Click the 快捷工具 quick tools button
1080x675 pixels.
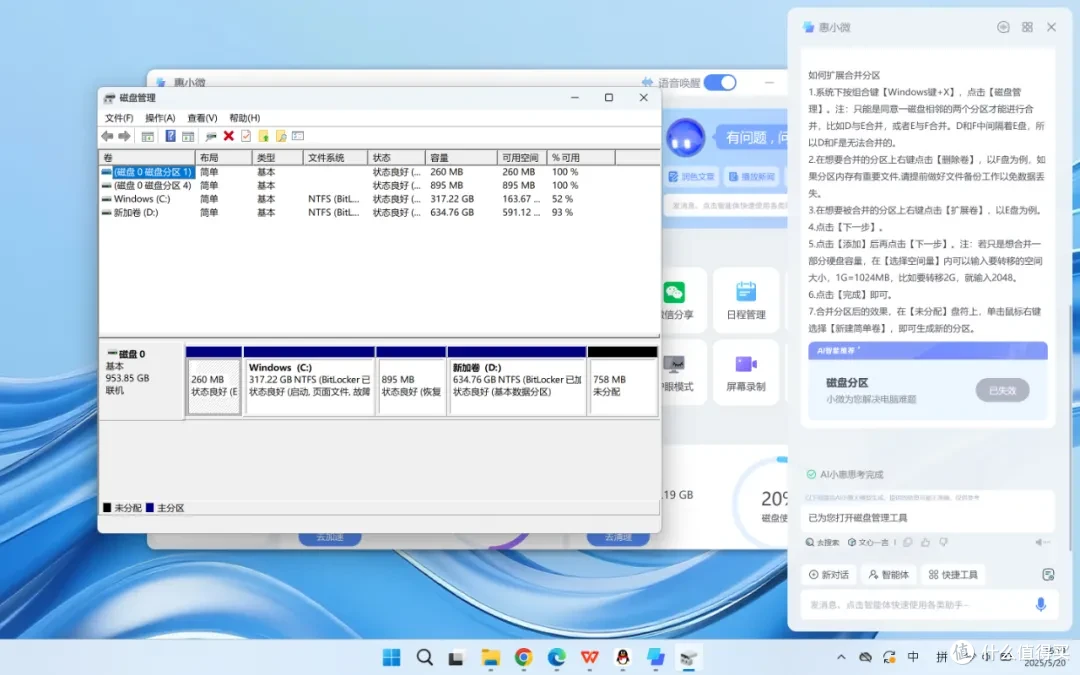pos(953,574)
